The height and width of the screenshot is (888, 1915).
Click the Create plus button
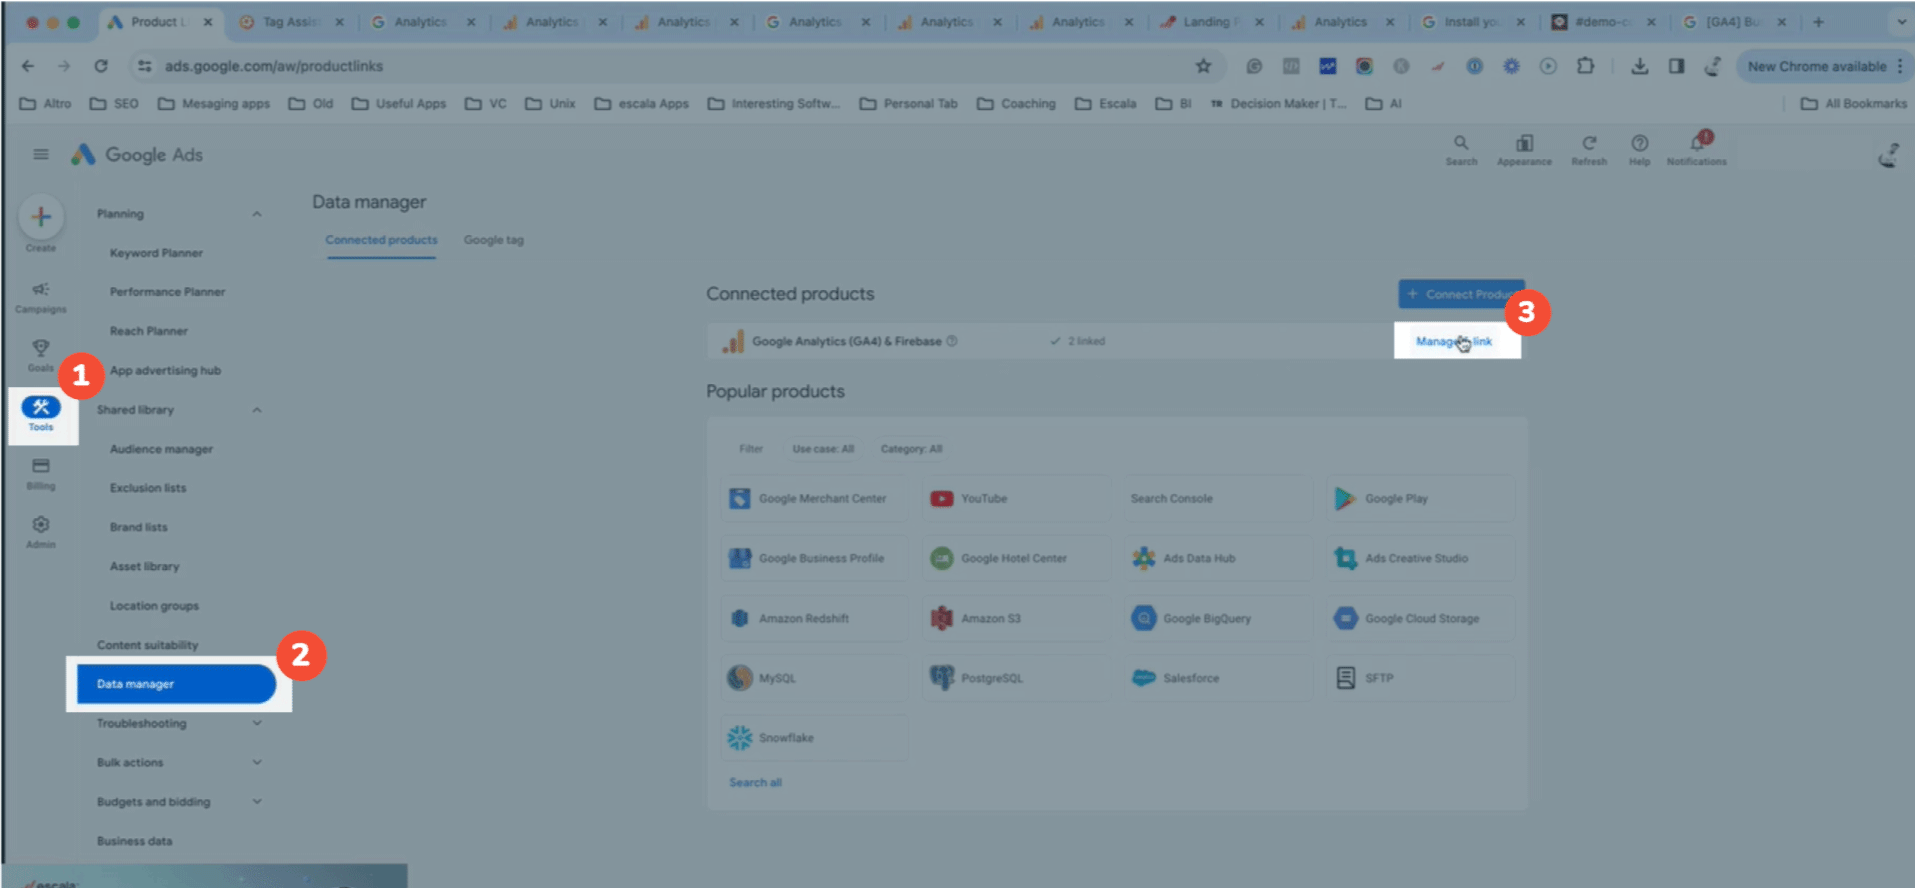(x=41, y=217)
